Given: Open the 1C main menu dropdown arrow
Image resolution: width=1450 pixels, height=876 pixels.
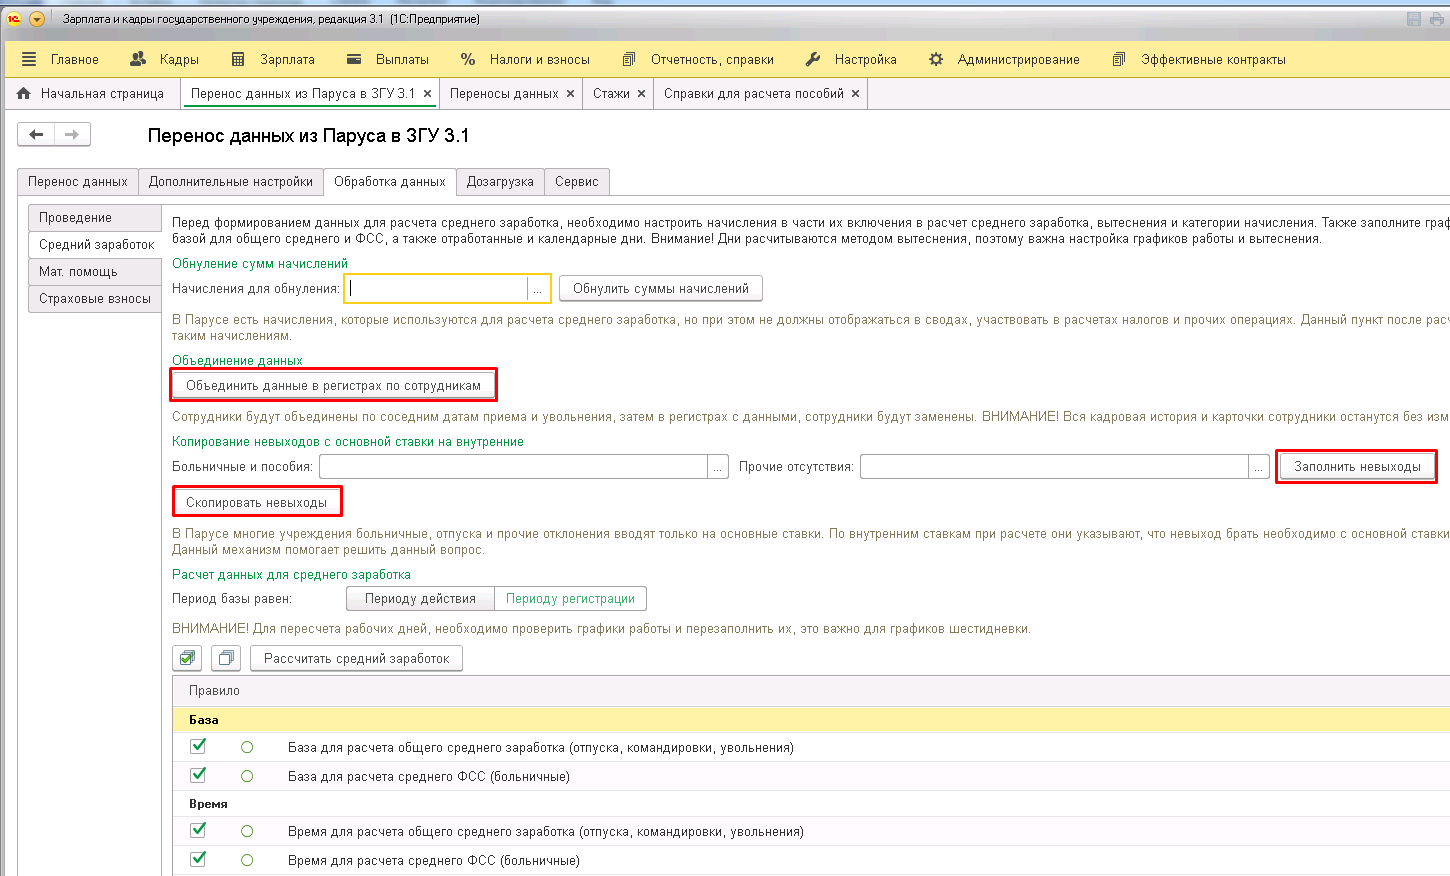Looking at the screenshot, I should click(x=37, y=19).
